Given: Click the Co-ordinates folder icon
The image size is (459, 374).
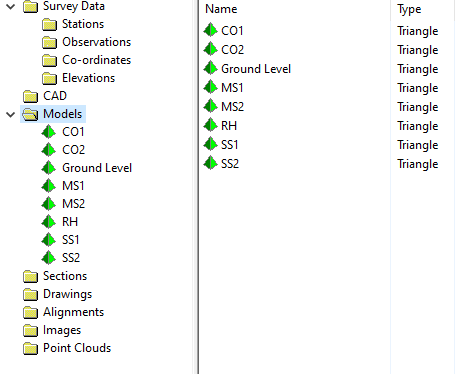Looking at the screenshot, I should pyautogui.click(x=49, y=60).
